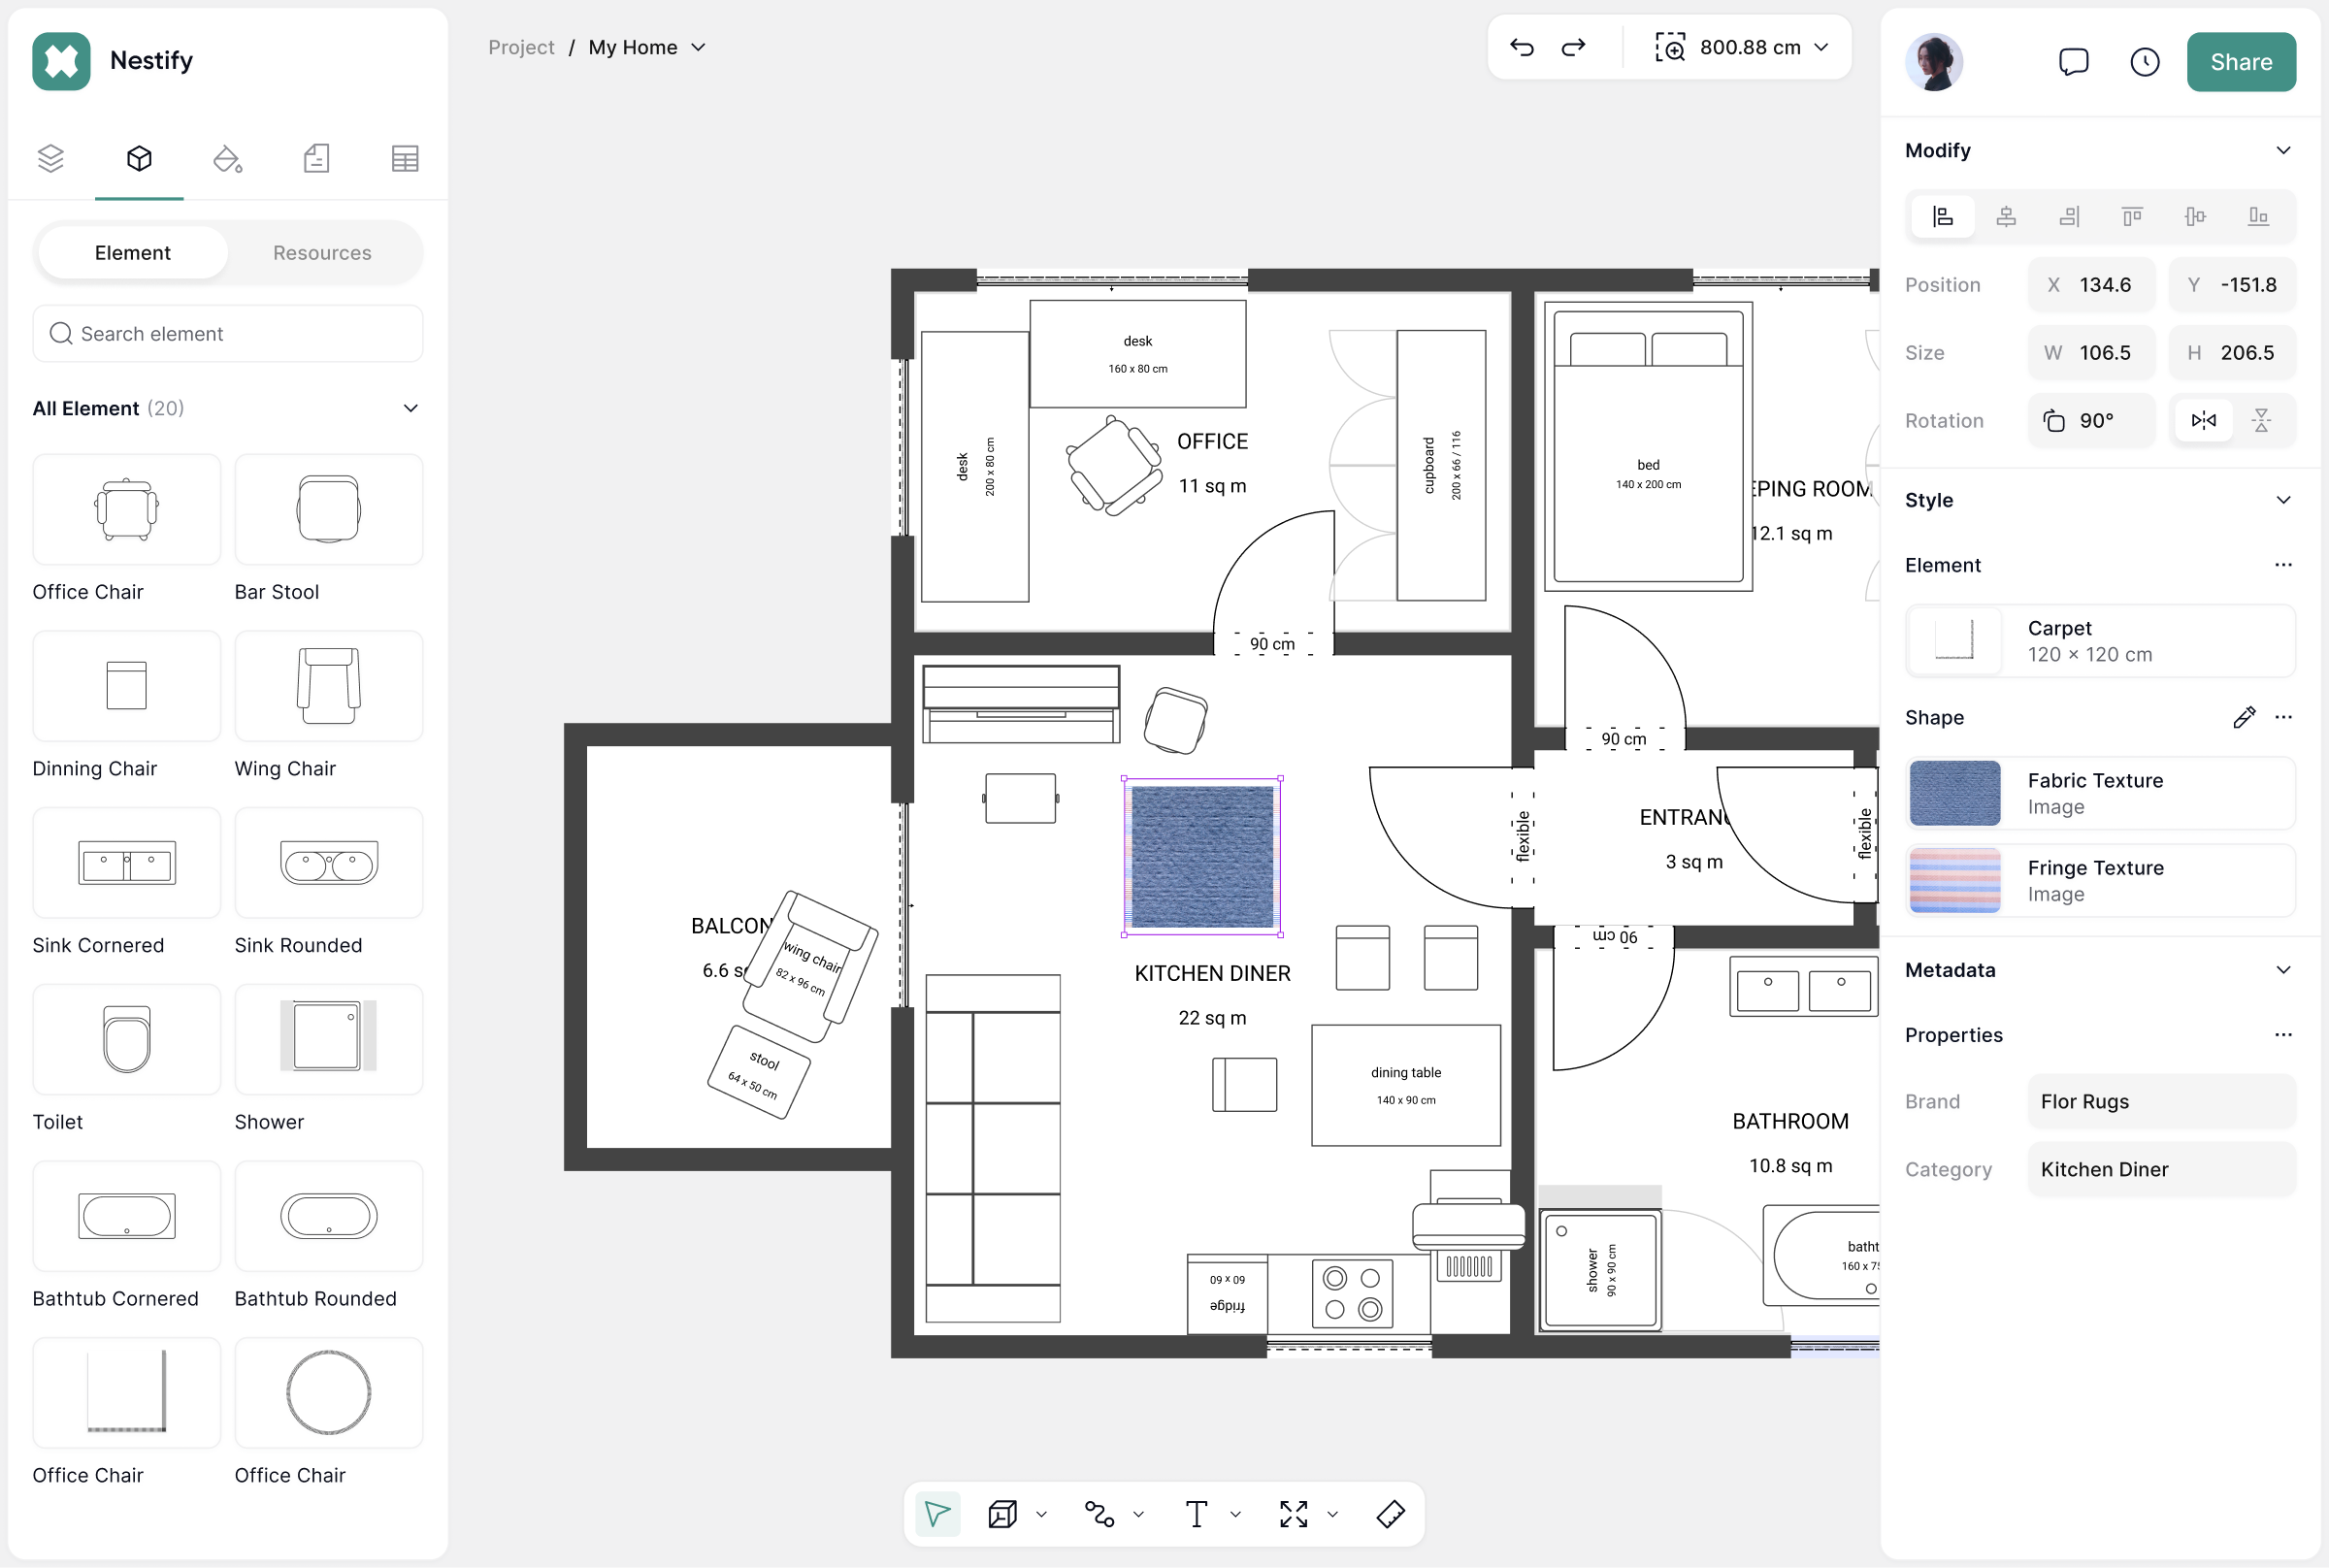Click the Share button

click(2240, 62)
